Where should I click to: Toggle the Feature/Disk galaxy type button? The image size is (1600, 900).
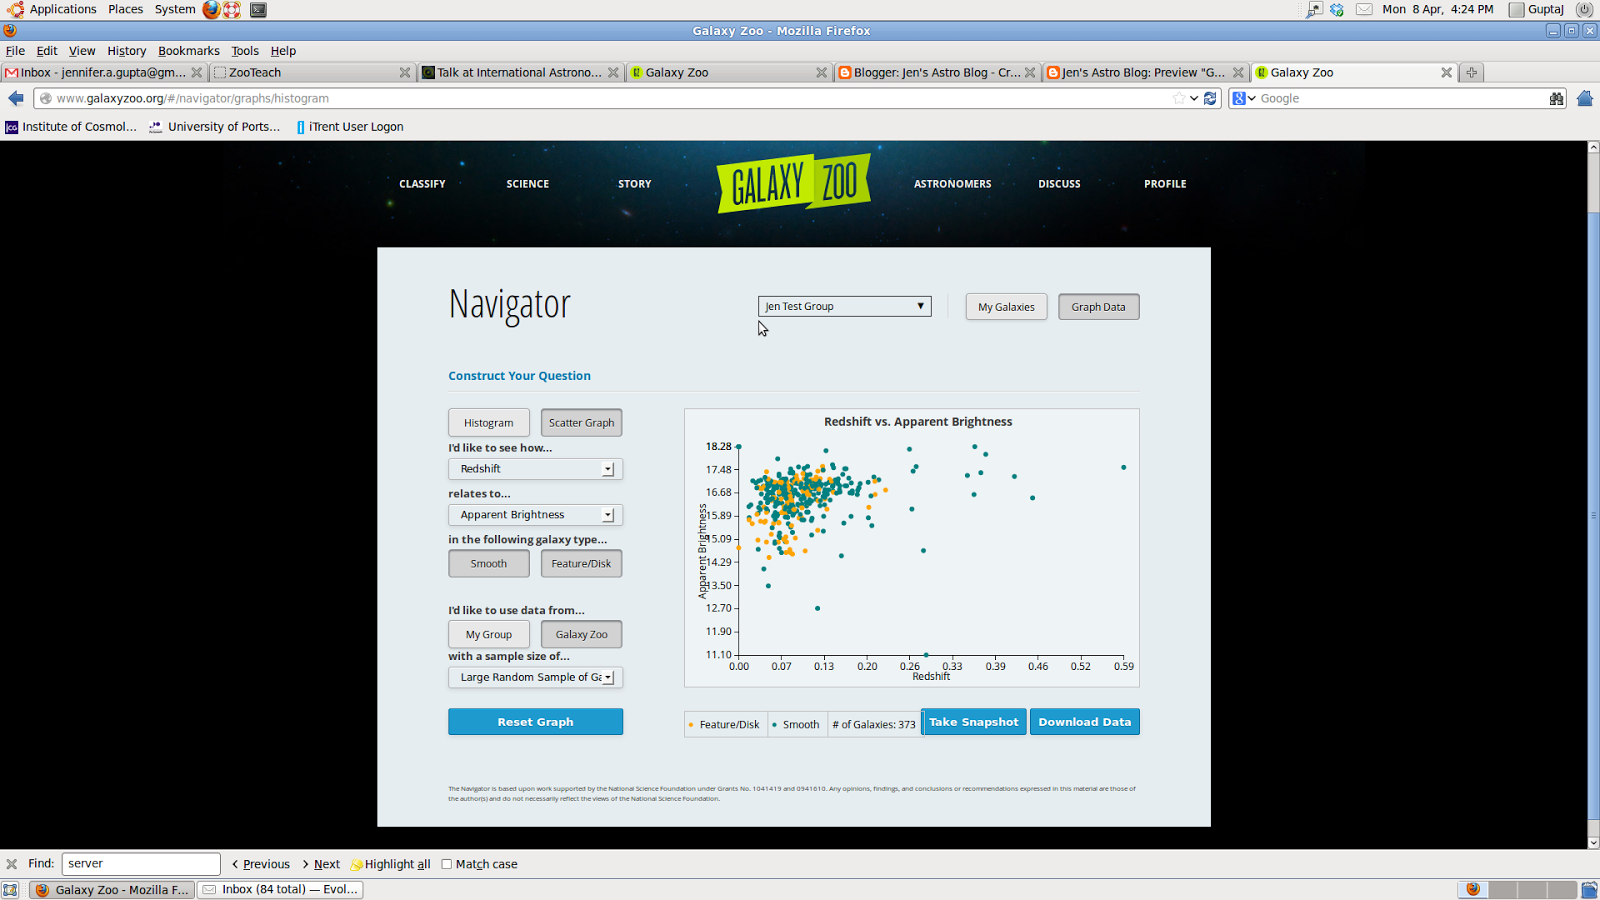581,564
